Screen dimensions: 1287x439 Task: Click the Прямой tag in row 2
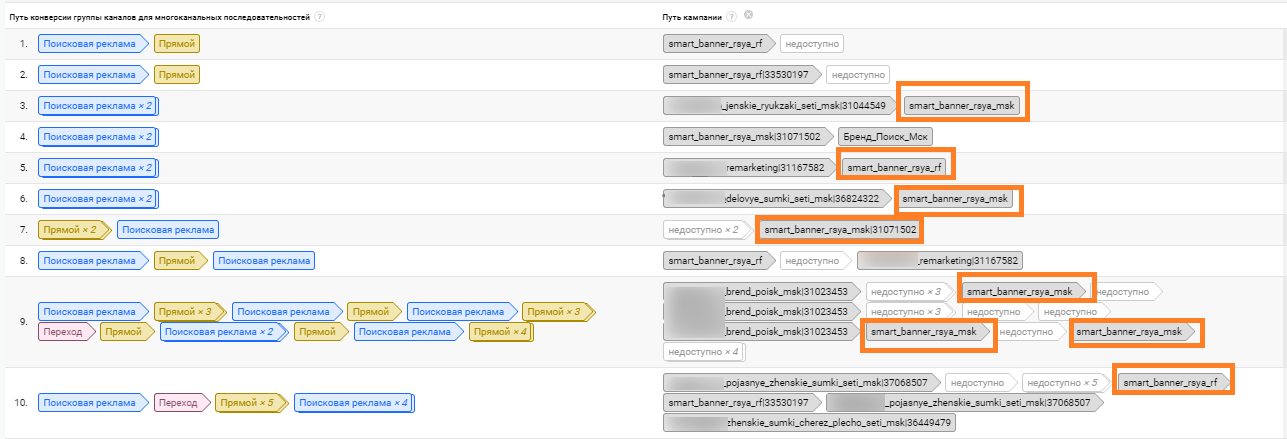179,74
